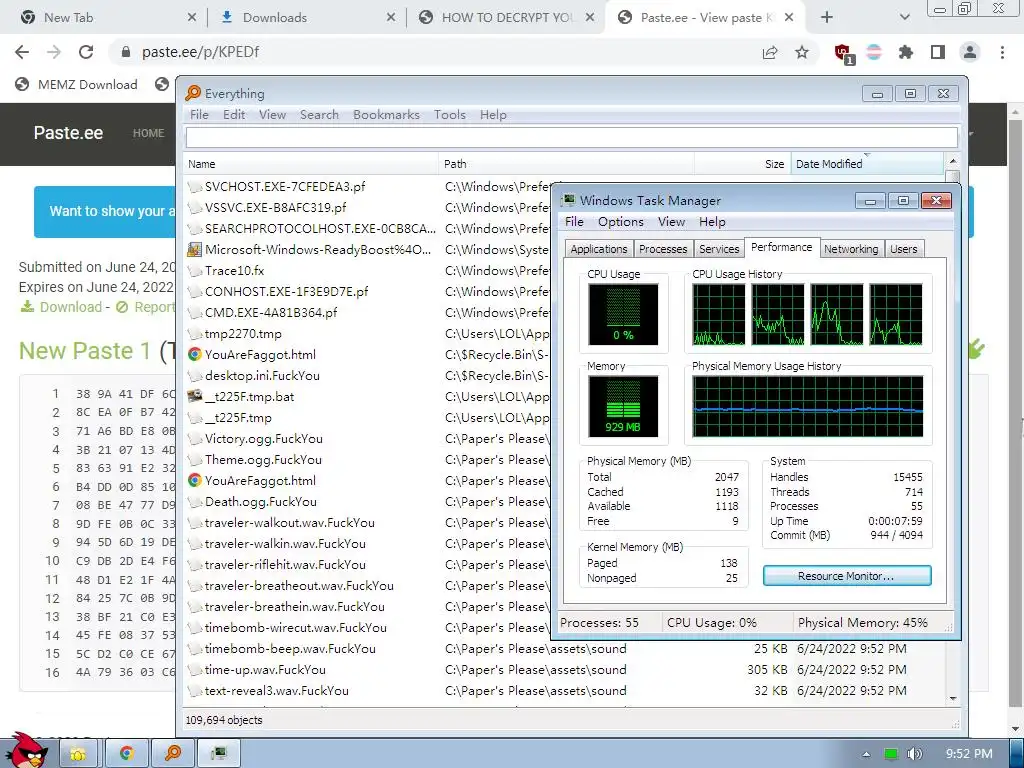Click the Task Manager taskbar icon
Image resolution: width=1024 pixels, height=768 pixels.
(x=219, y=753)
